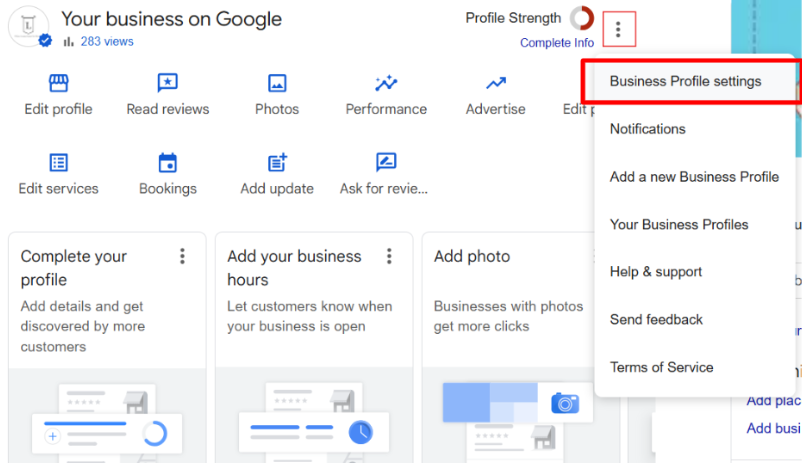Select Notifications from the menu
The image size is (802, 463).
pyautogui.click(x=648, y=129)
